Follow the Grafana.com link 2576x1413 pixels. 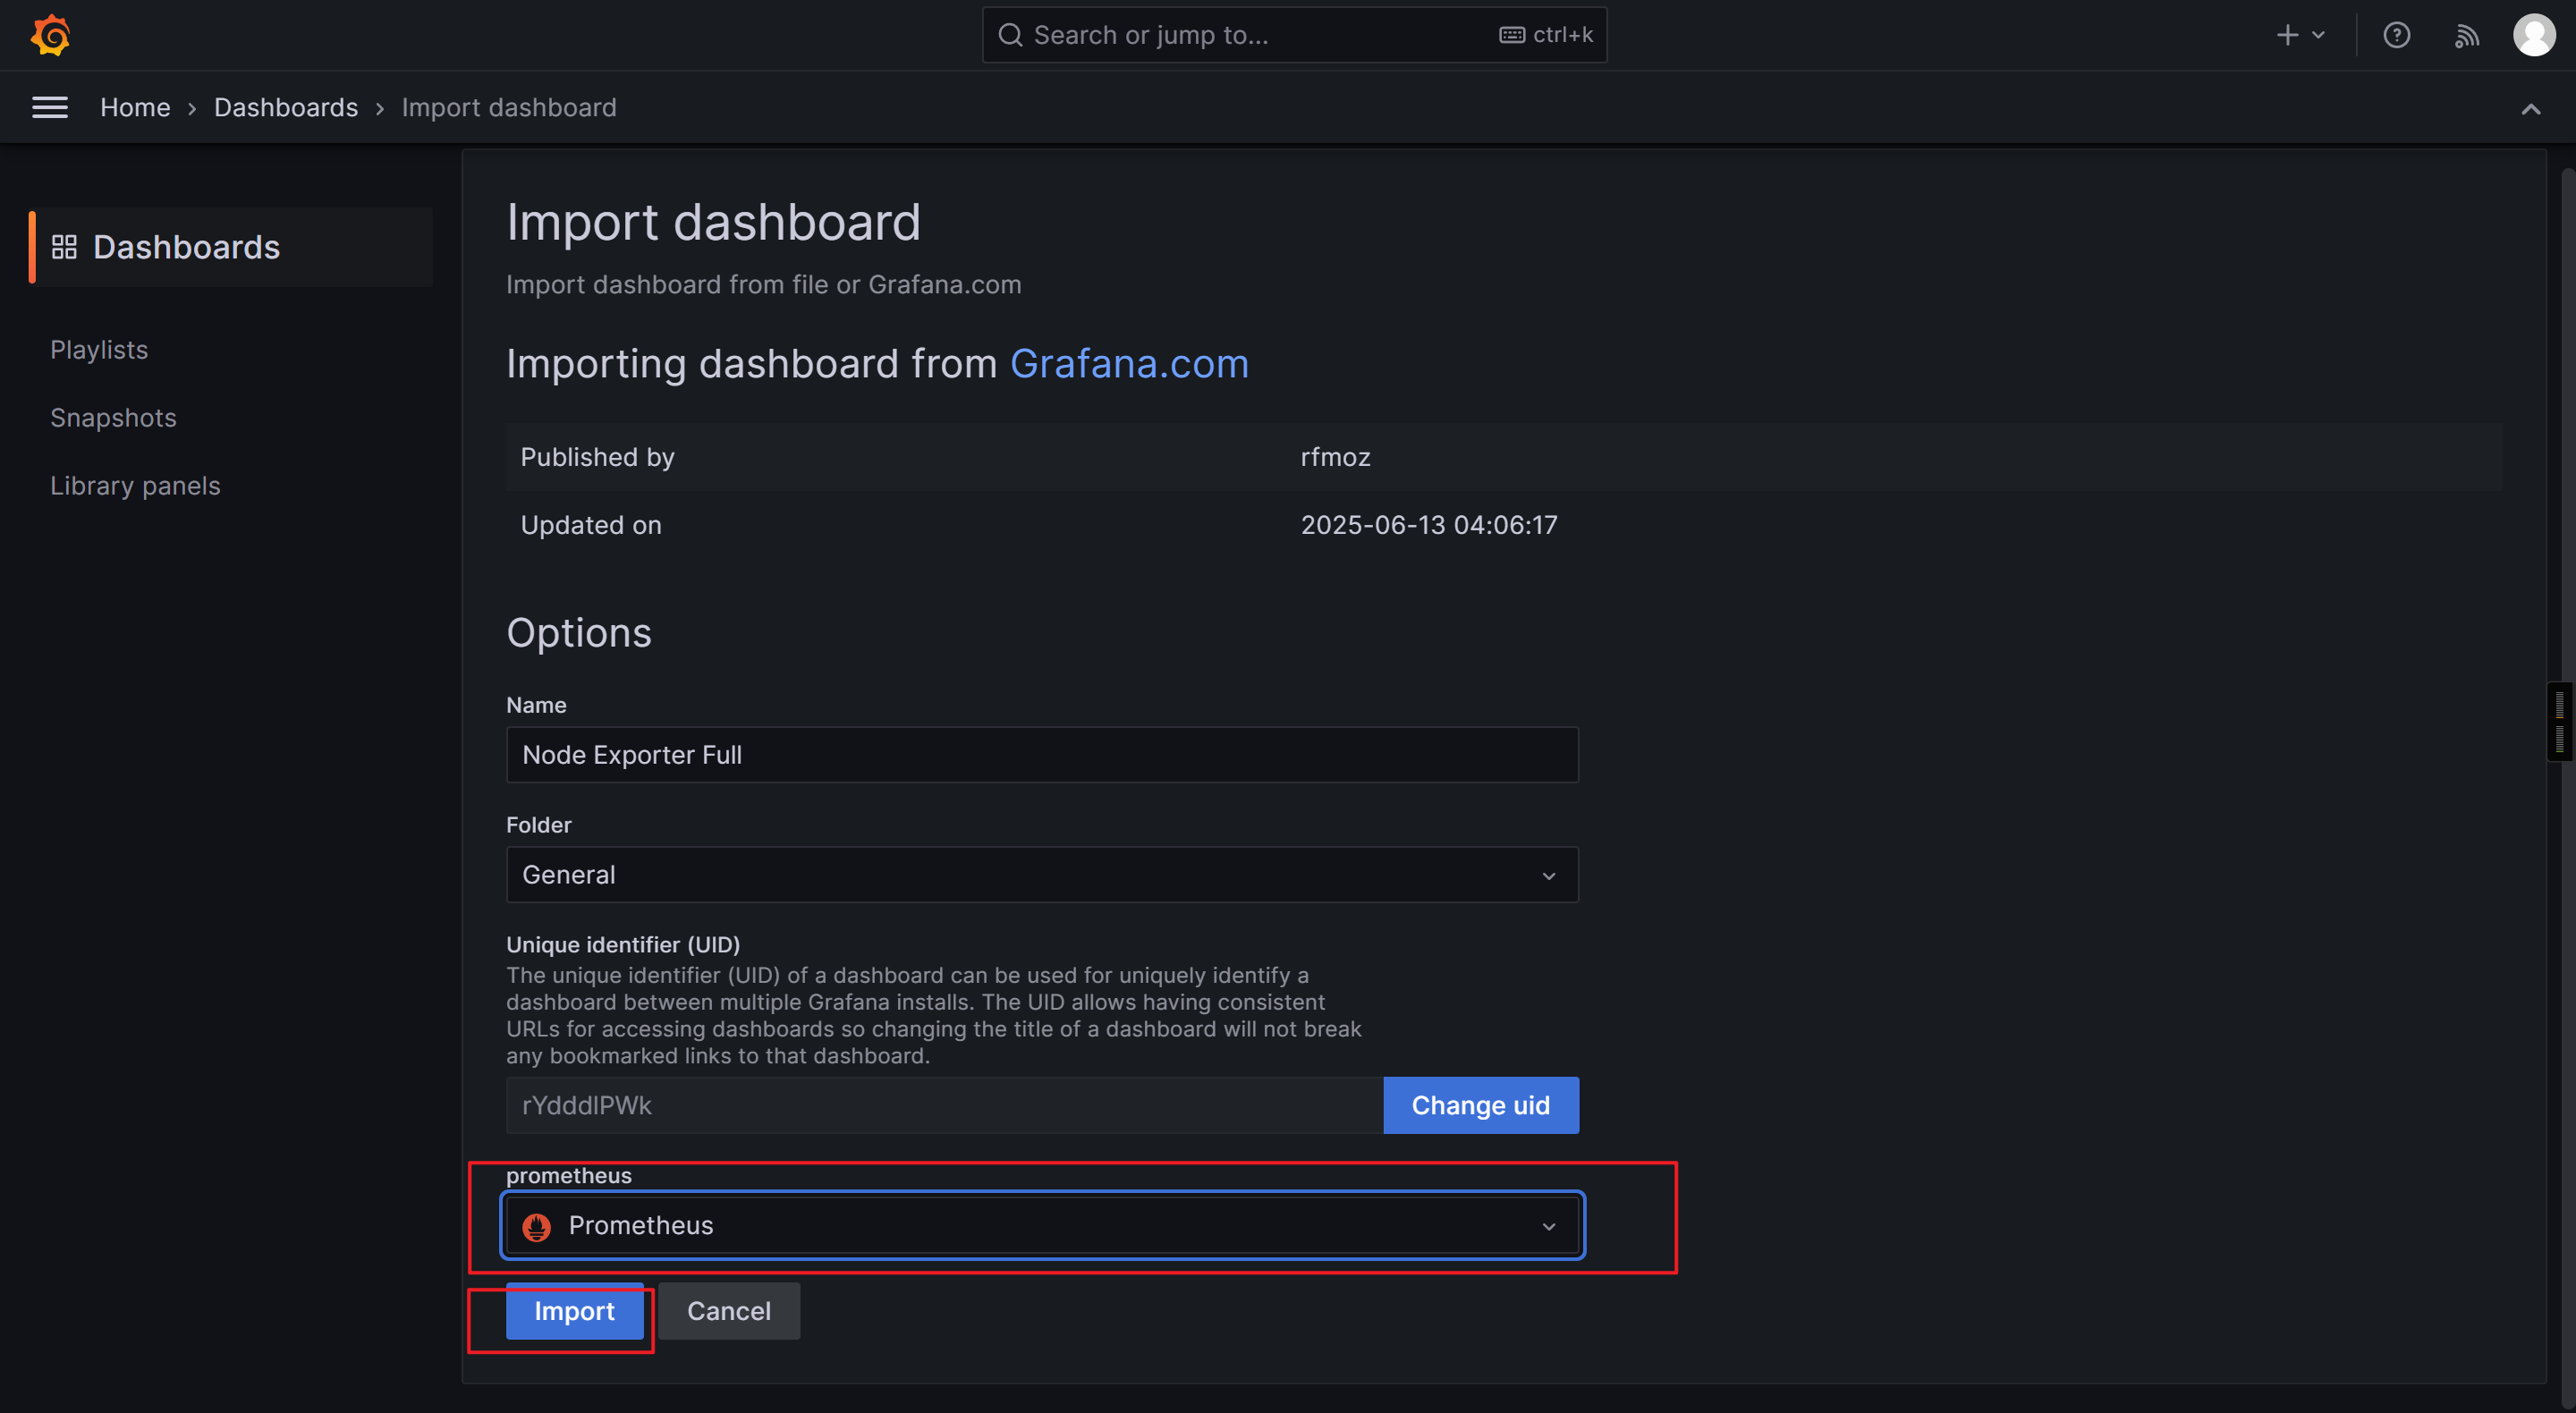pos(1129,364)
